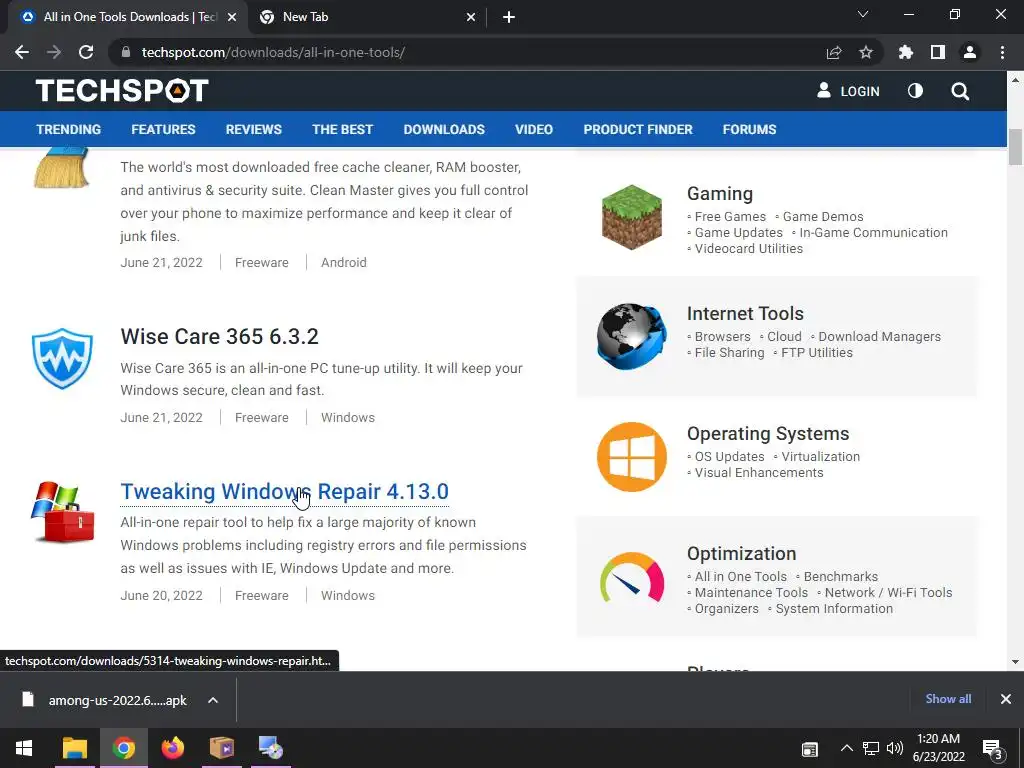
Task: Open THE BEST menu item
Action: click(342, 129)
